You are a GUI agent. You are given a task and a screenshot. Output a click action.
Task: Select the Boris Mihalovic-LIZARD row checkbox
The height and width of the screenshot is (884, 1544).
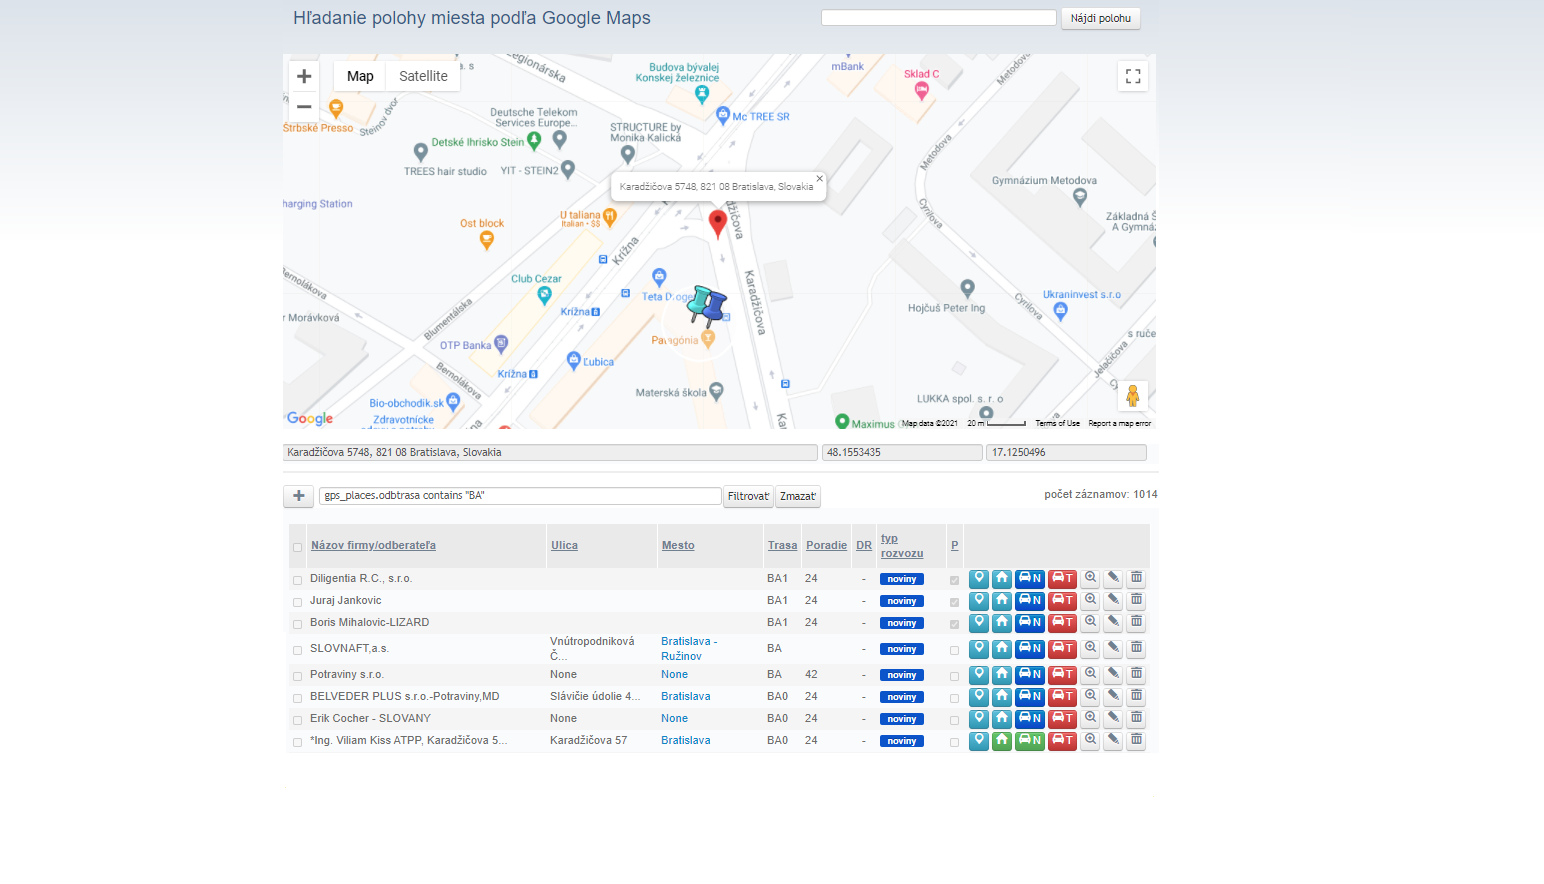297,624
